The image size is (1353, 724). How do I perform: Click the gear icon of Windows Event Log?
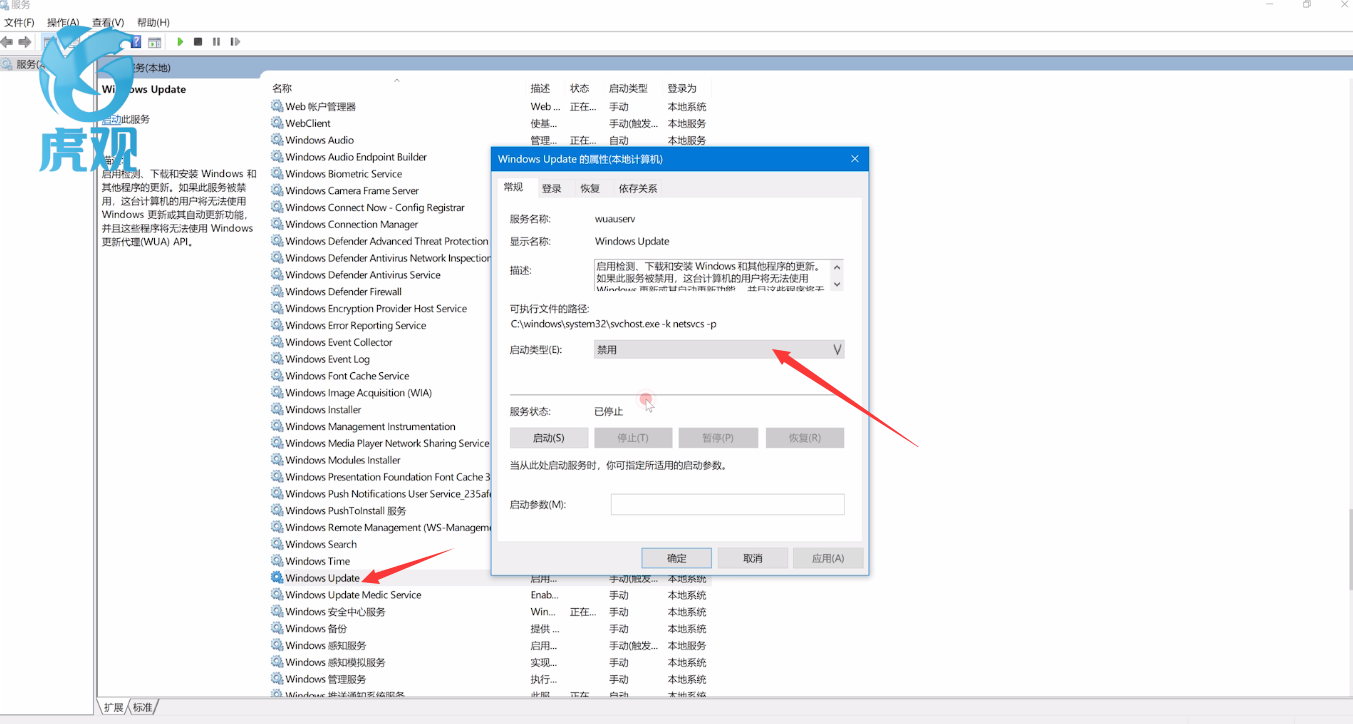point(277,359)
